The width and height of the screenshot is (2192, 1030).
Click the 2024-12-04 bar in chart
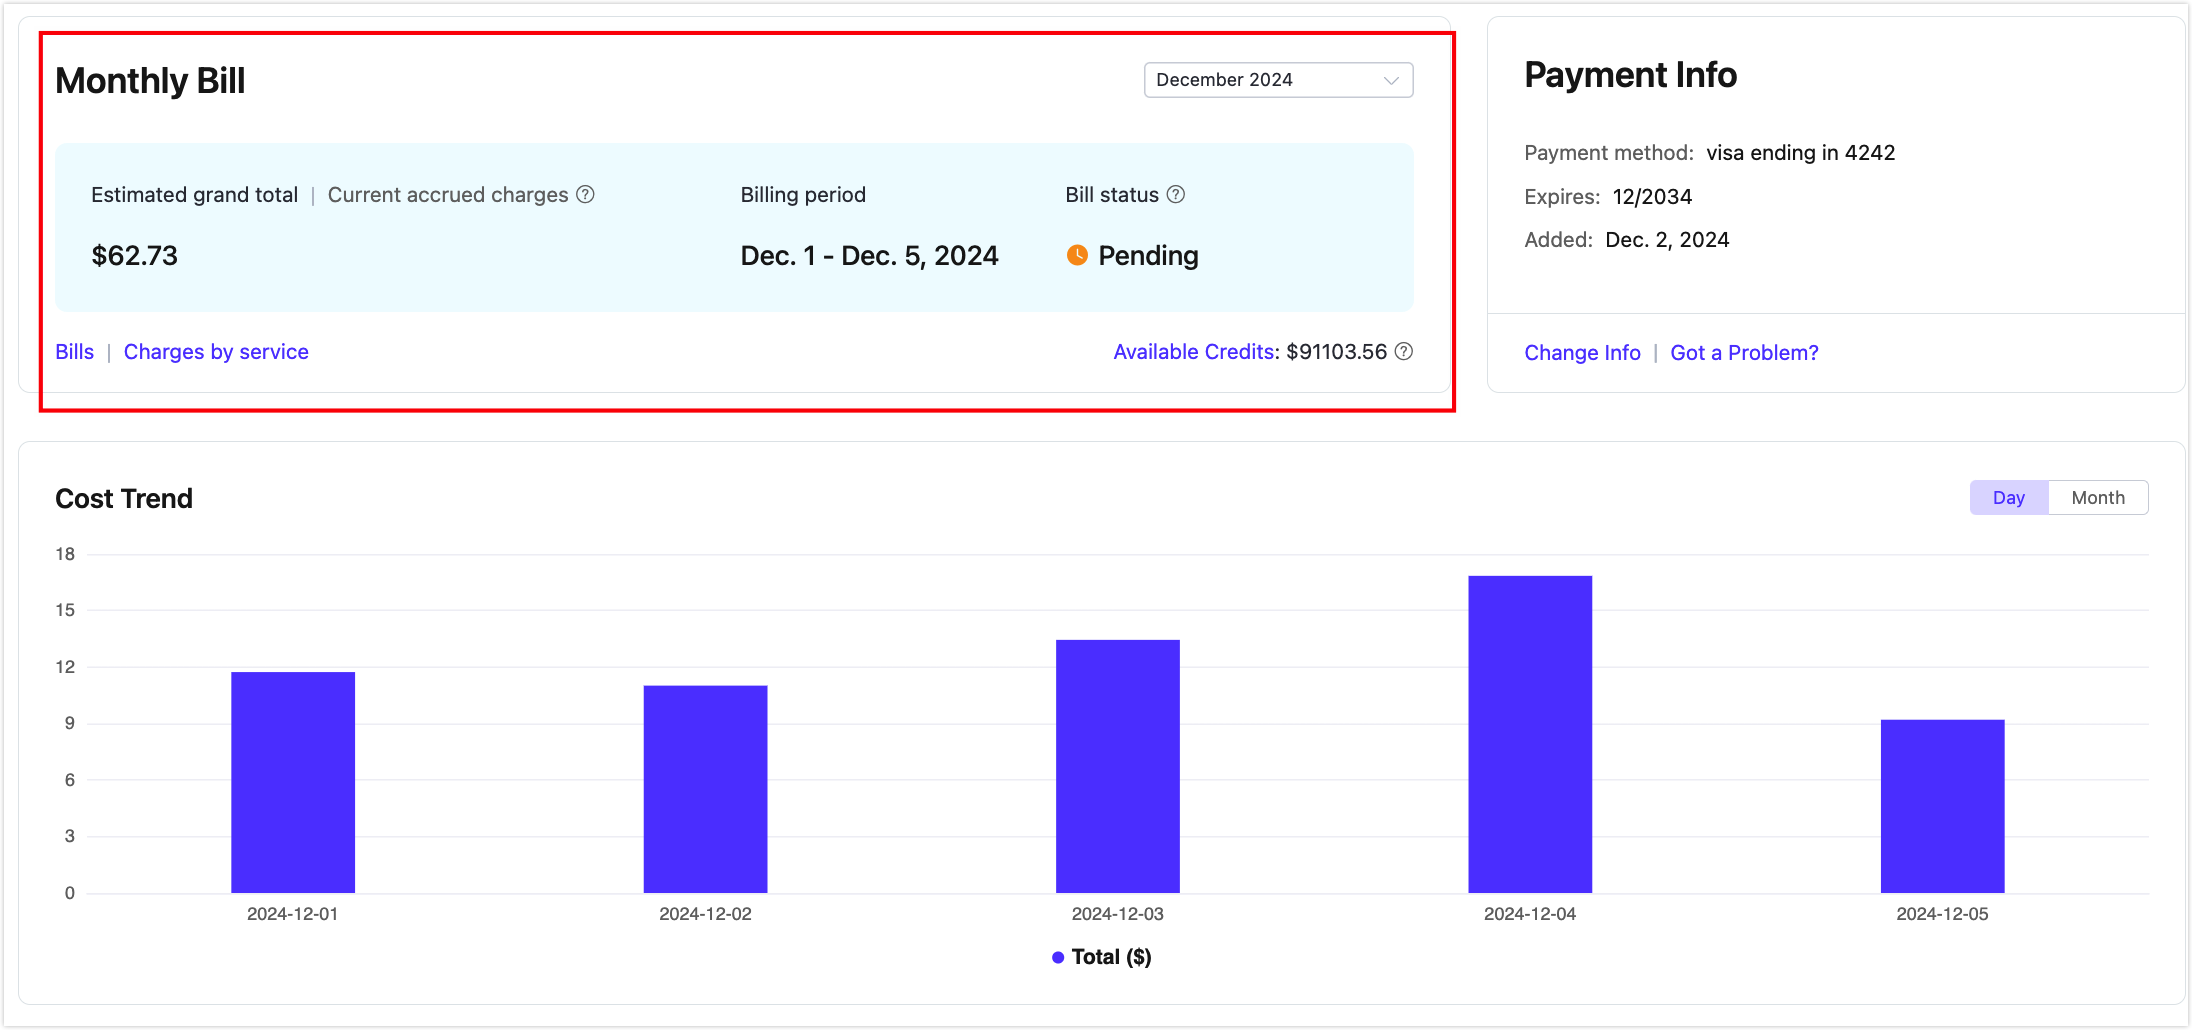coord(1530,734)
